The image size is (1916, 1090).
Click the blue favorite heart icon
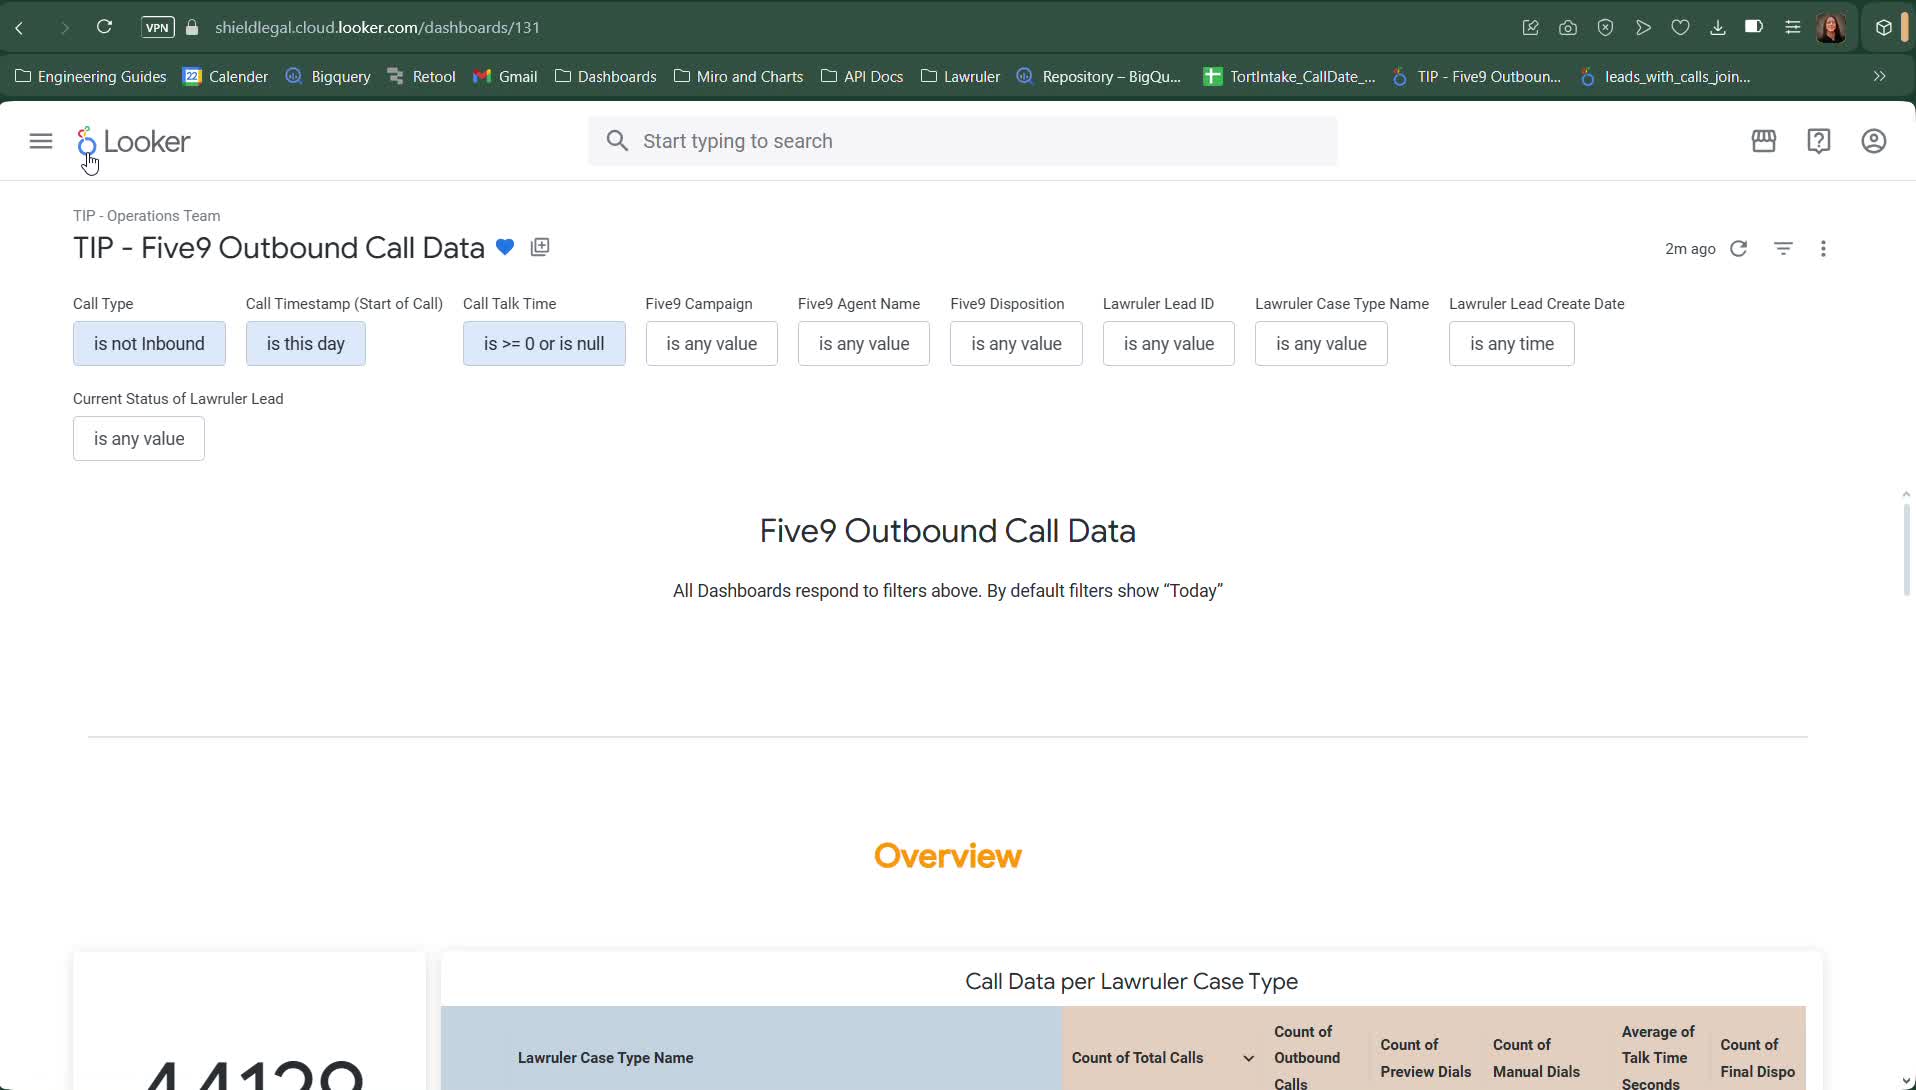505,247
